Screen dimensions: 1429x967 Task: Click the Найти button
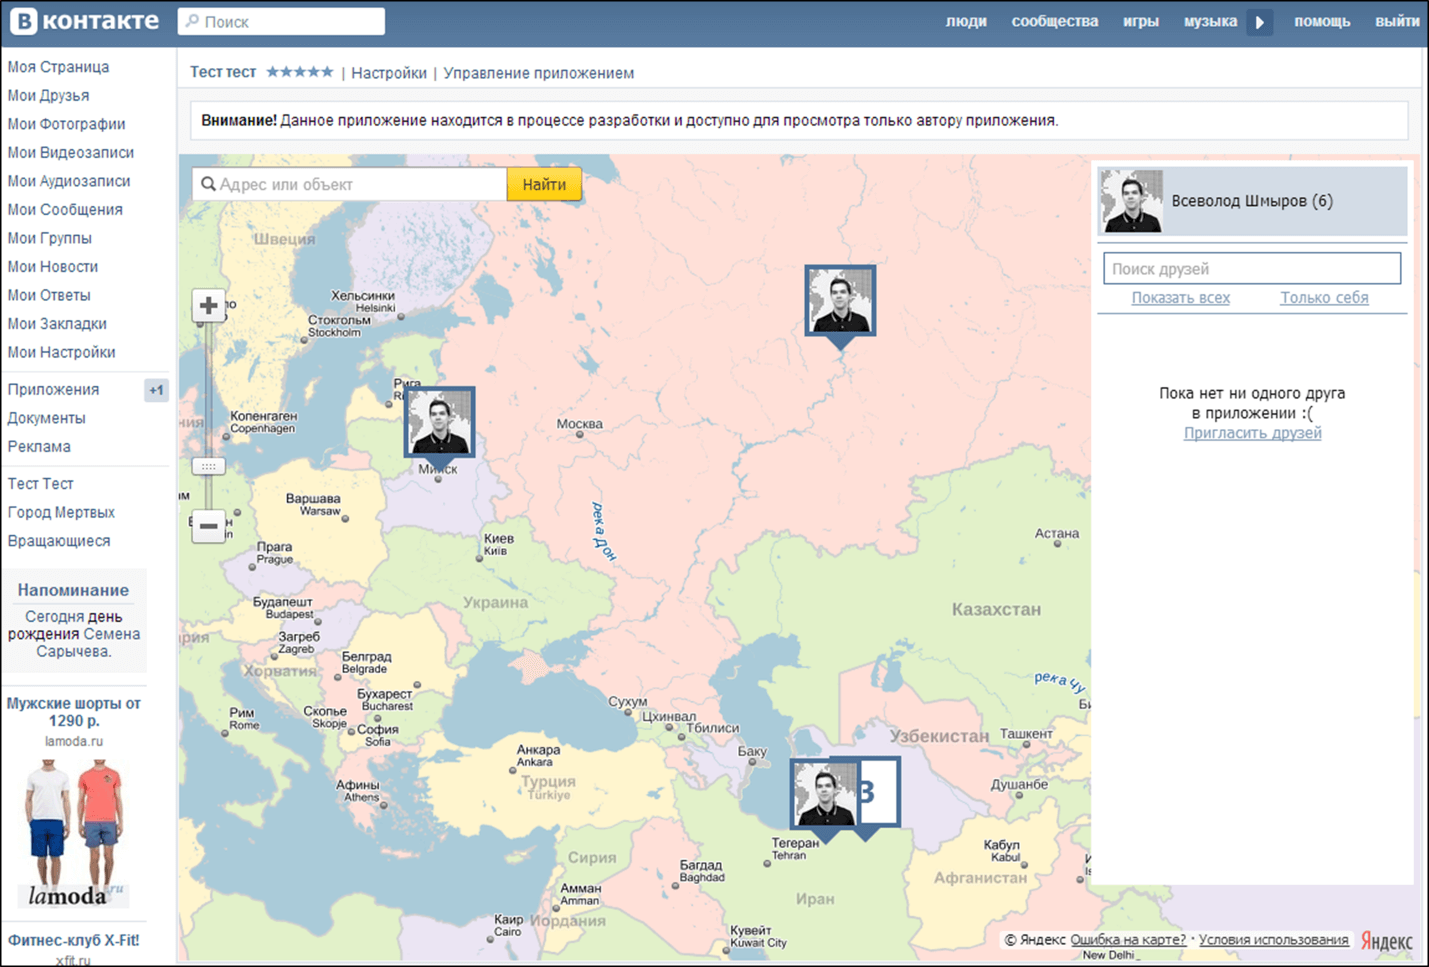pyautogui.click(x=544, y=184)
